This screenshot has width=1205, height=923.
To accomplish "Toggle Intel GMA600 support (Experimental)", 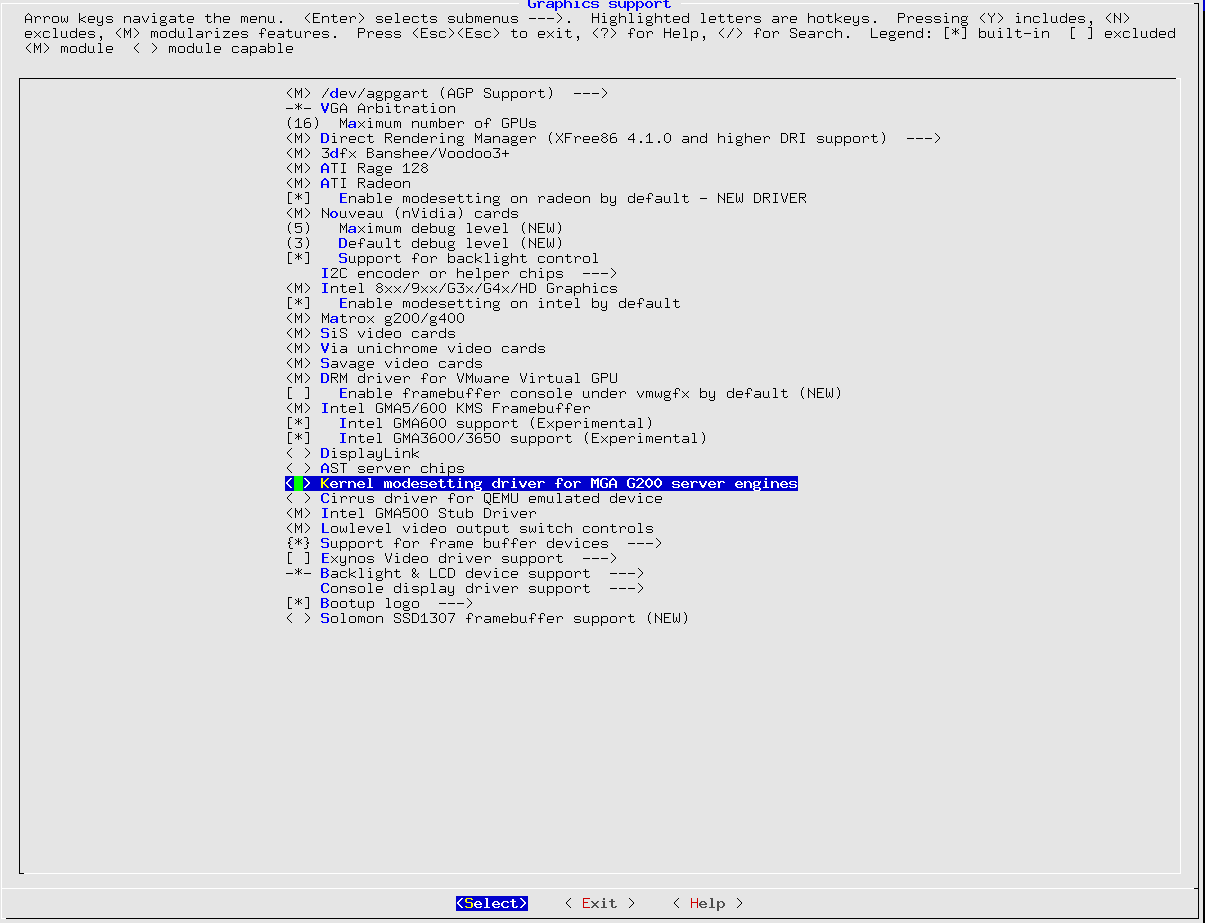I will pyautogui.click(x=469, y=423).
